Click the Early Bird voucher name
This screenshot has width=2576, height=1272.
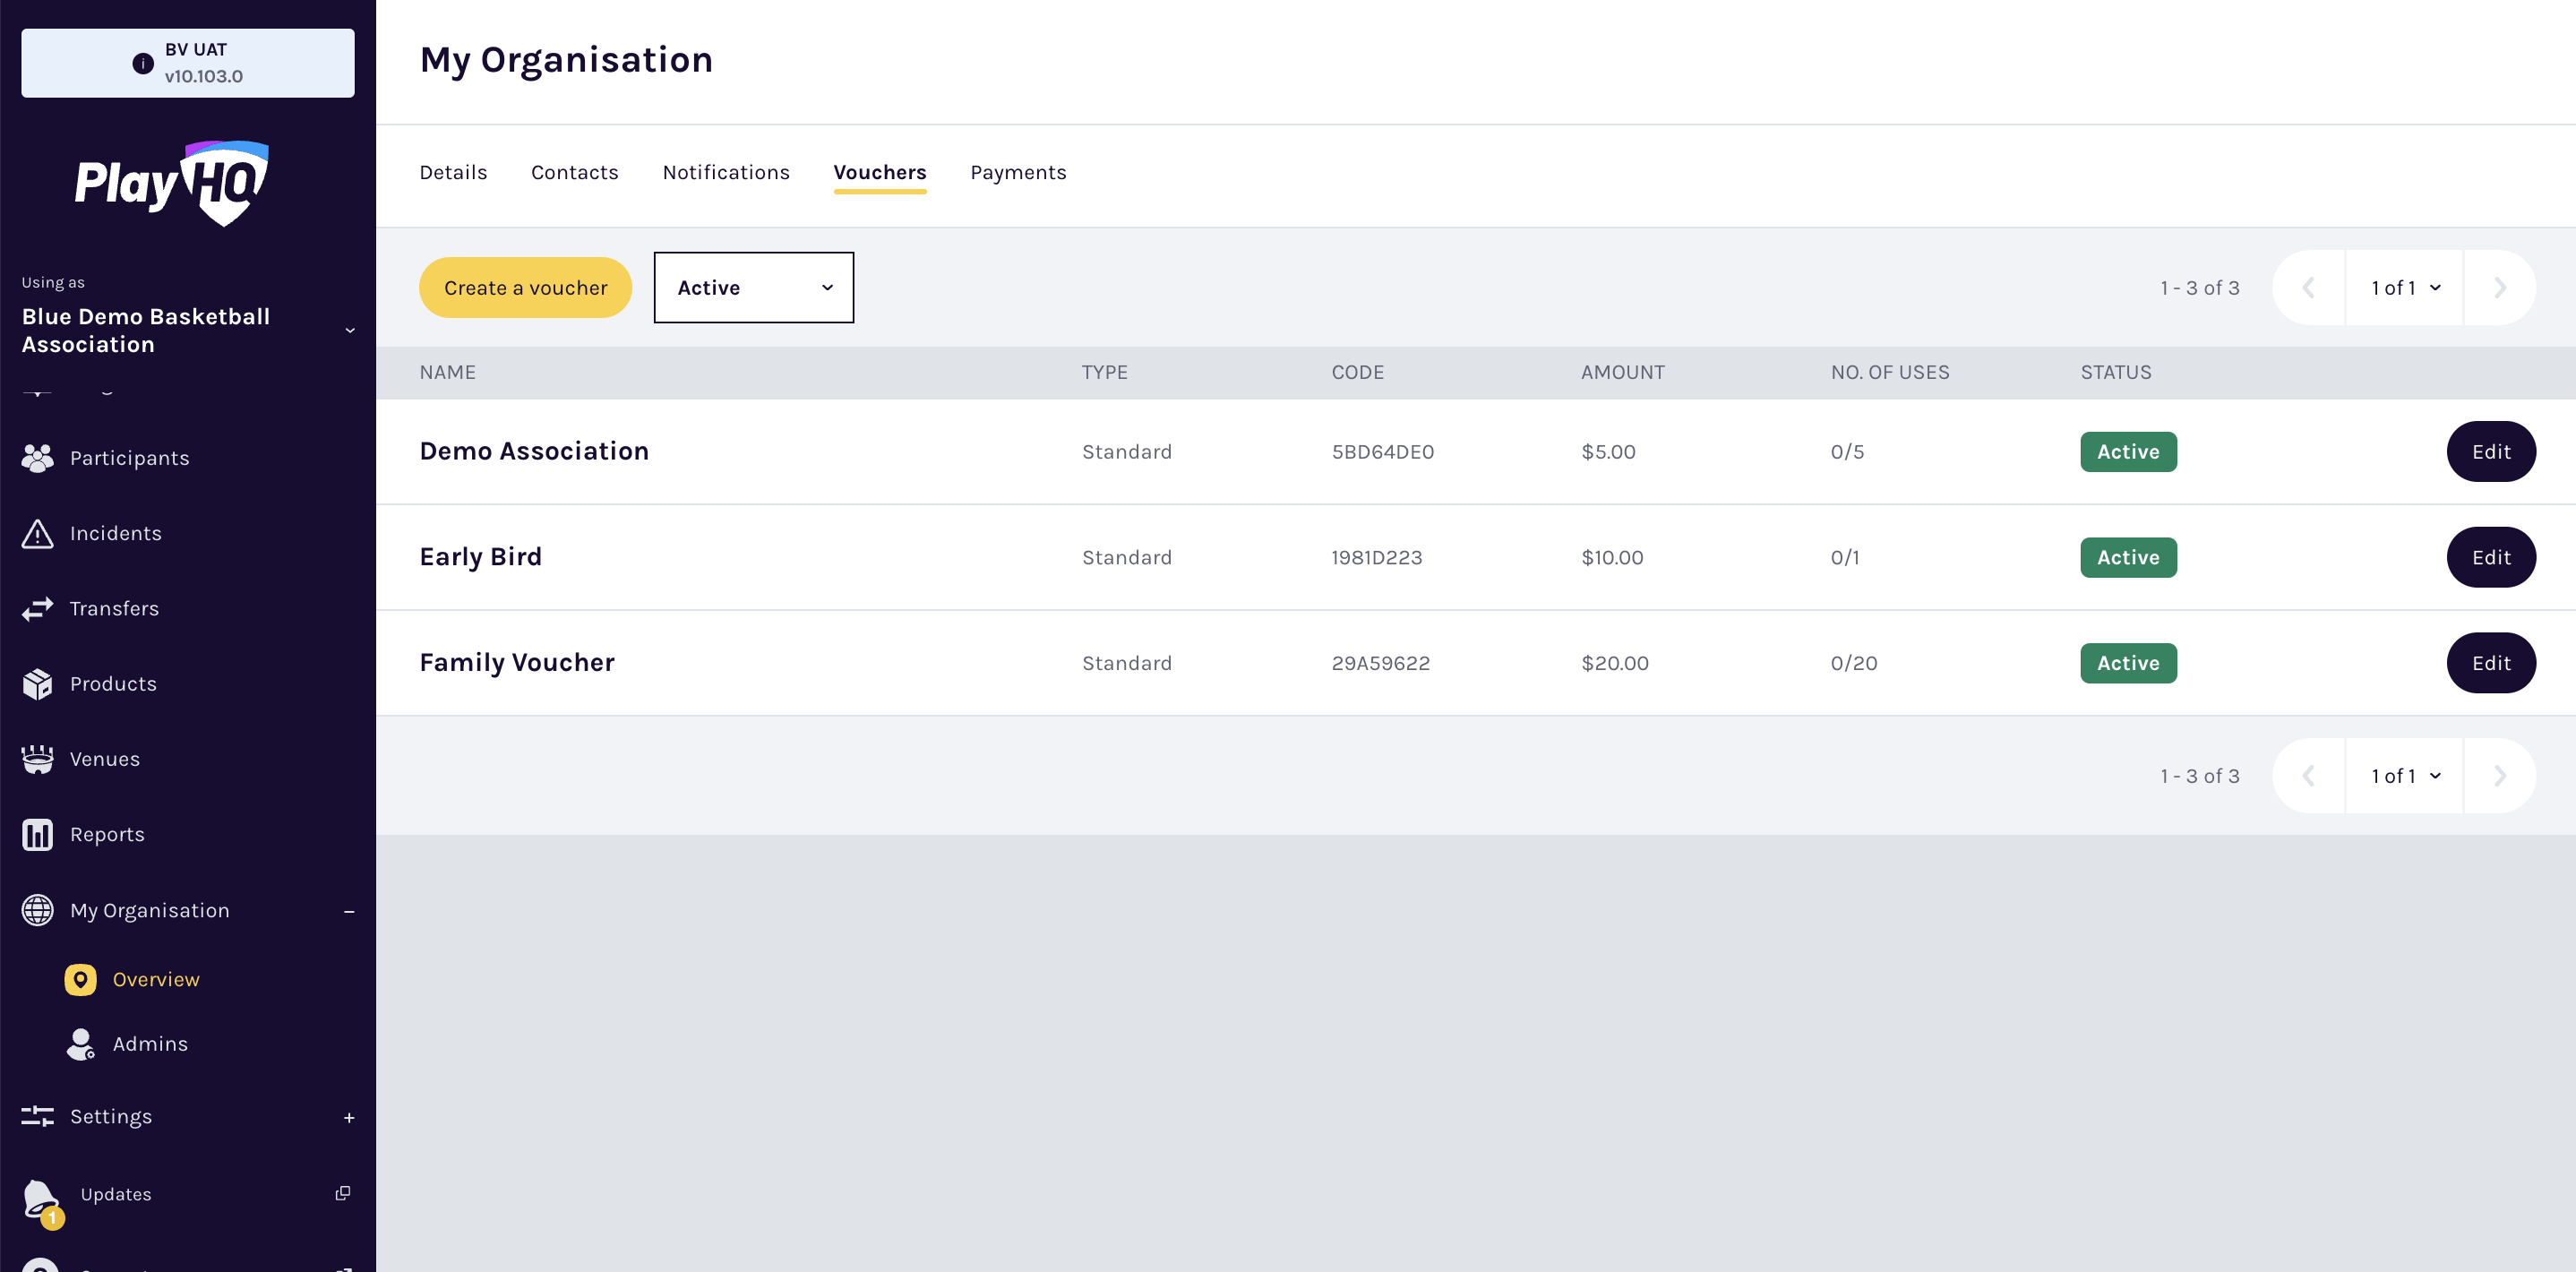[481, 557]
